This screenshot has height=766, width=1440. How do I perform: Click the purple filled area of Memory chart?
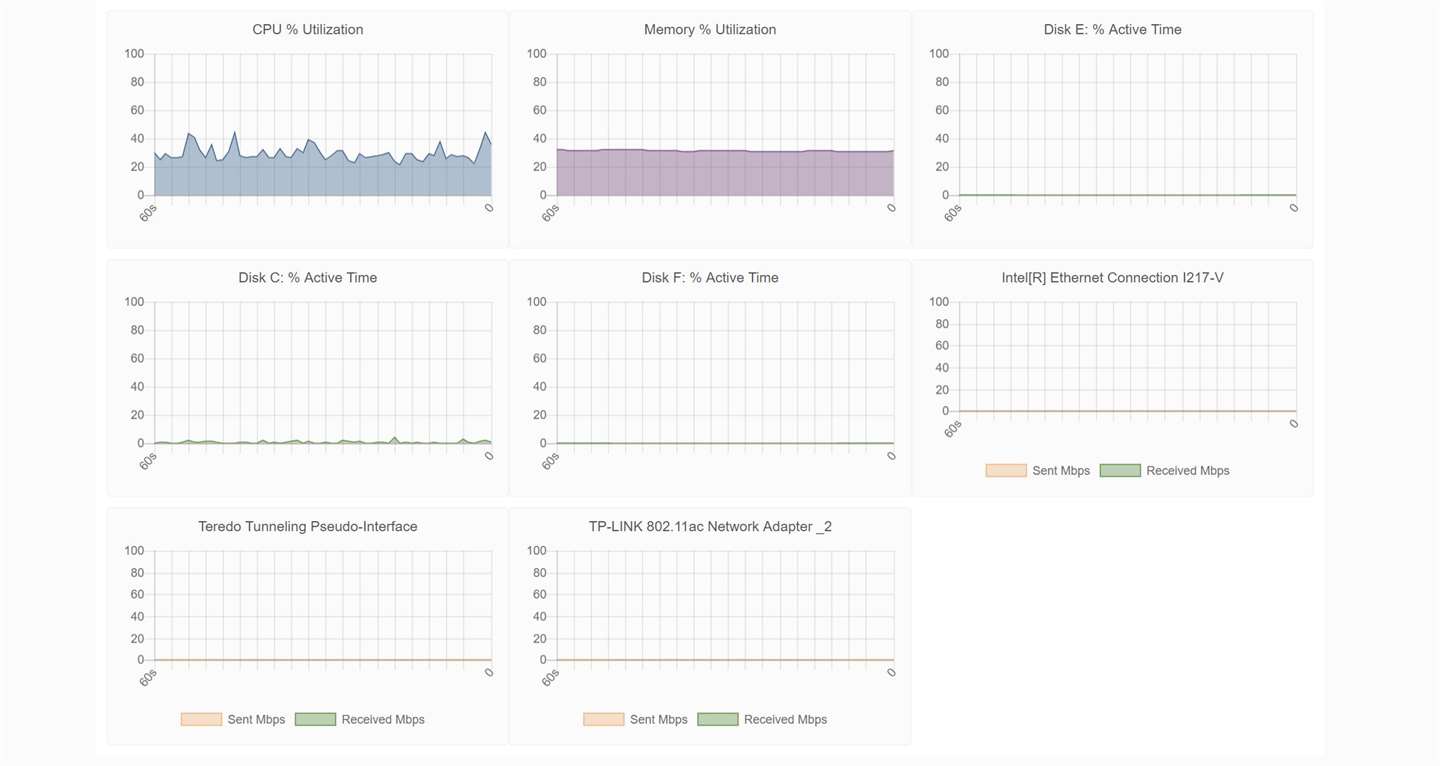tap(725, 174)
